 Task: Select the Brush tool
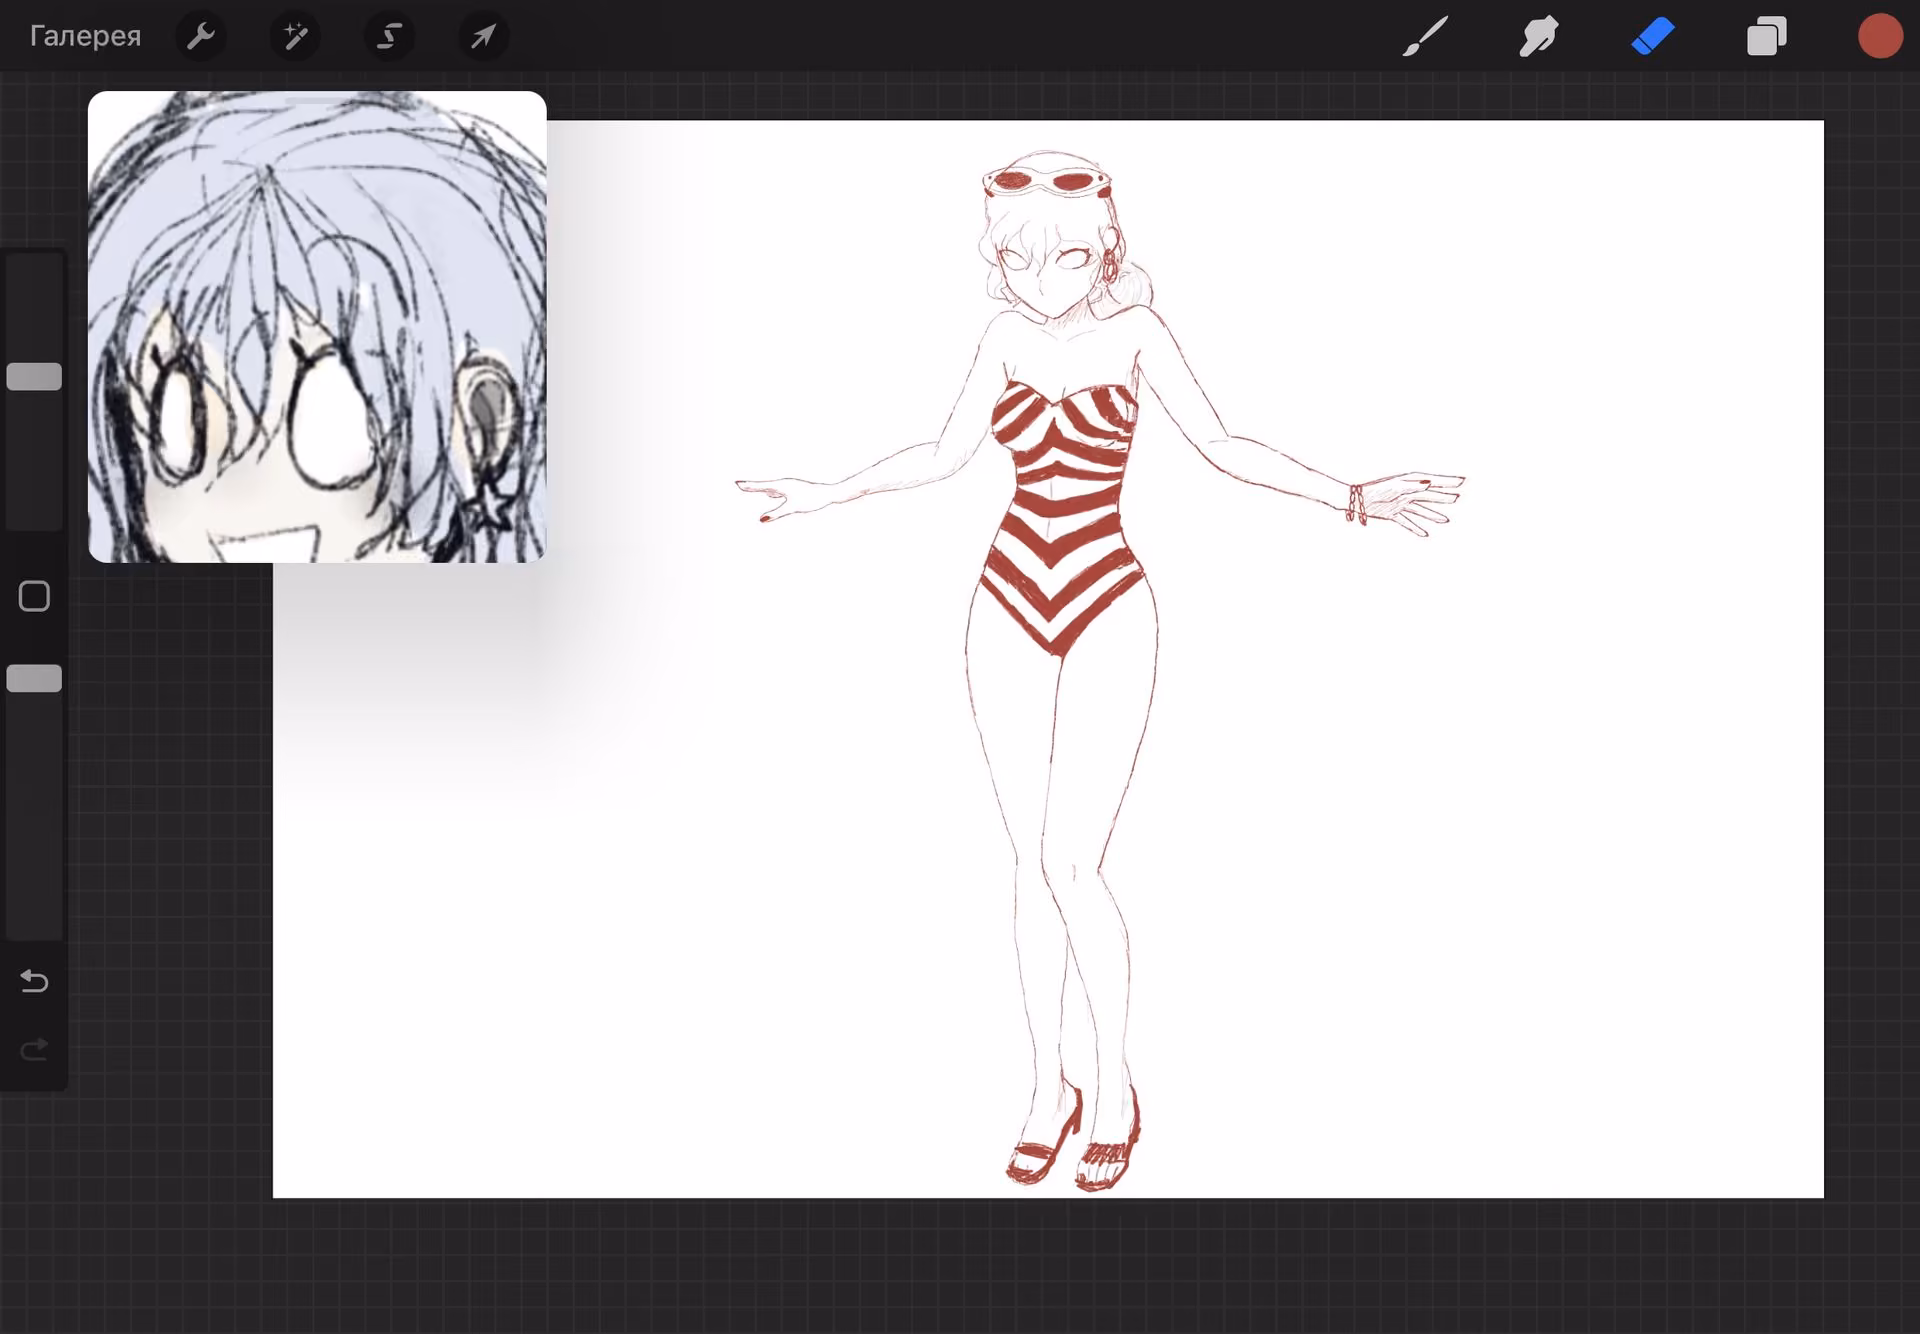click(1425, 36)
